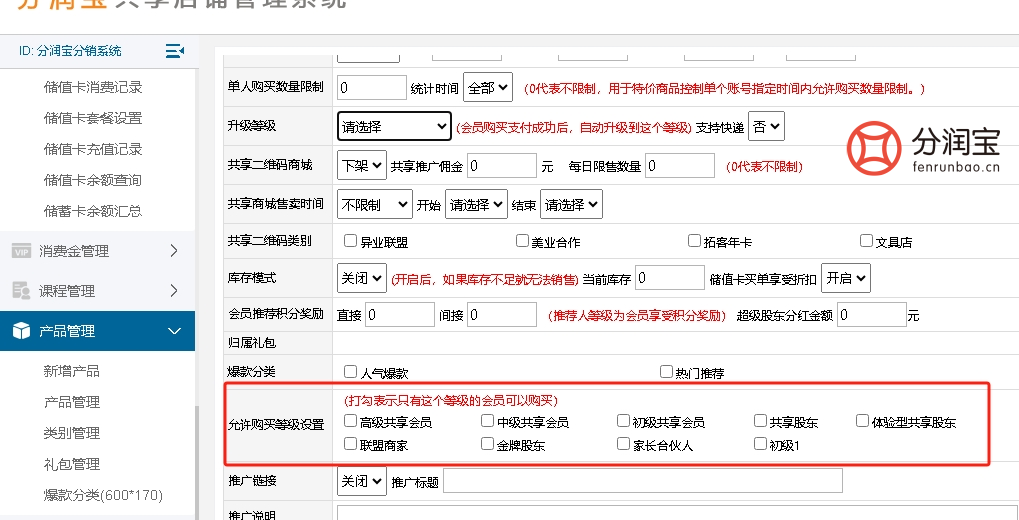Click 直接 积分奖励 input field
Screen dimensions: 1019x520
click(400, 315)
